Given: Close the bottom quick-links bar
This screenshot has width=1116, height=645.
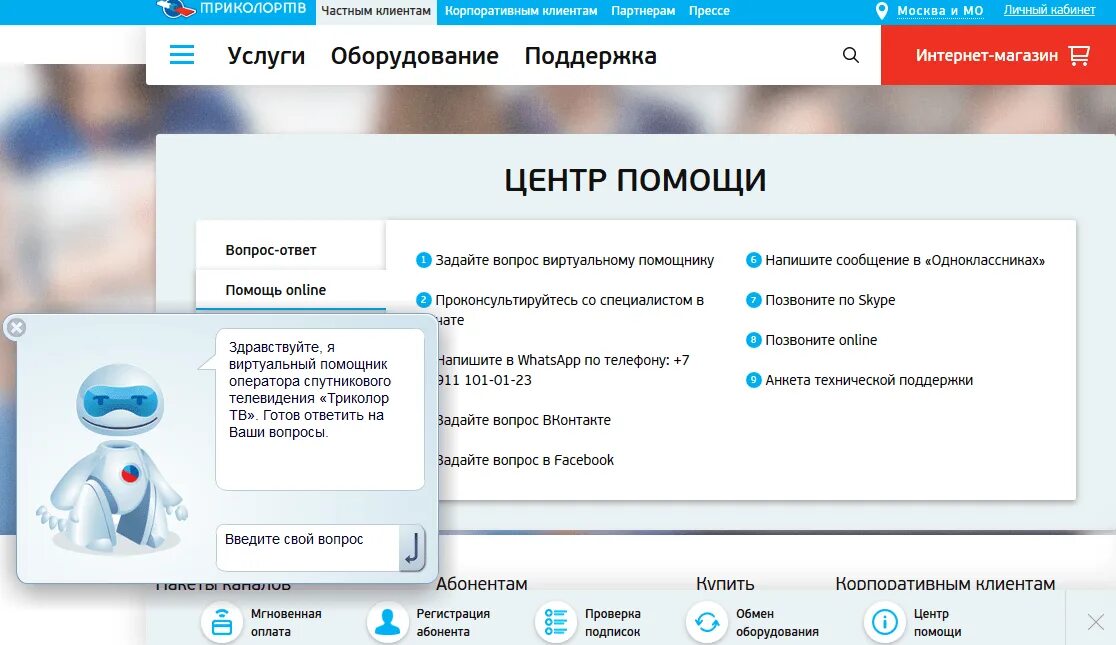Looking at the screenshot, I should point(1096,622).
